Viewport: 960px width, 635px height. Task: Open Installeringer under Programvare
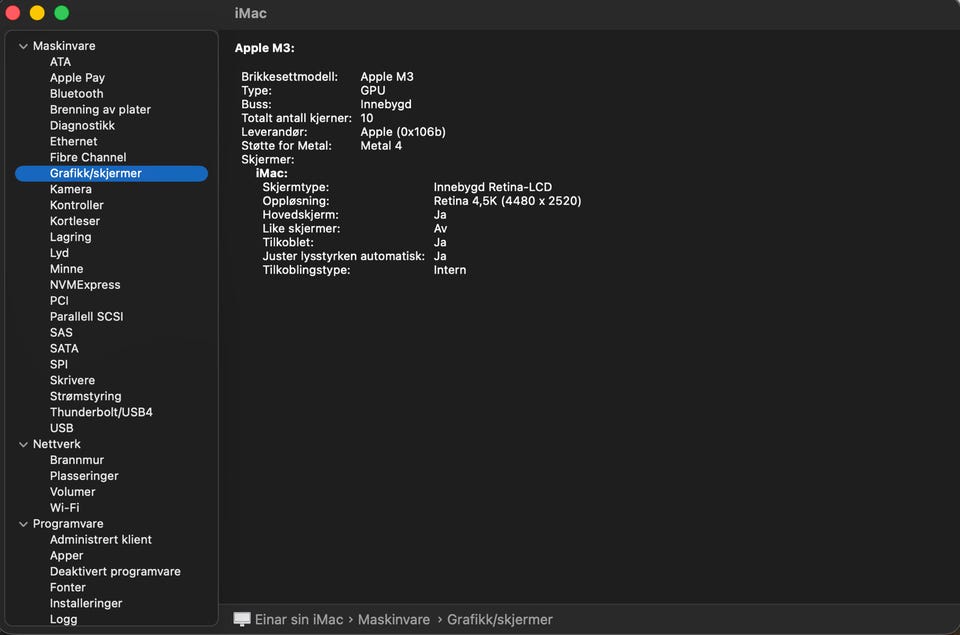(86, 603)
